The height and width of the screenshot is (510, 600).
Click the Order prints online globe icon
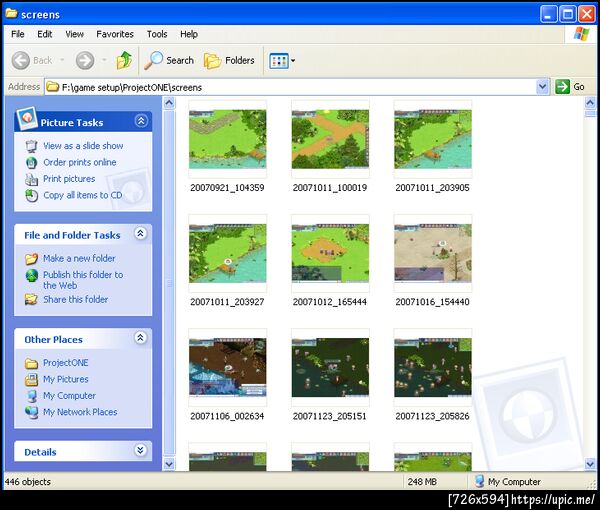point(31,163)
